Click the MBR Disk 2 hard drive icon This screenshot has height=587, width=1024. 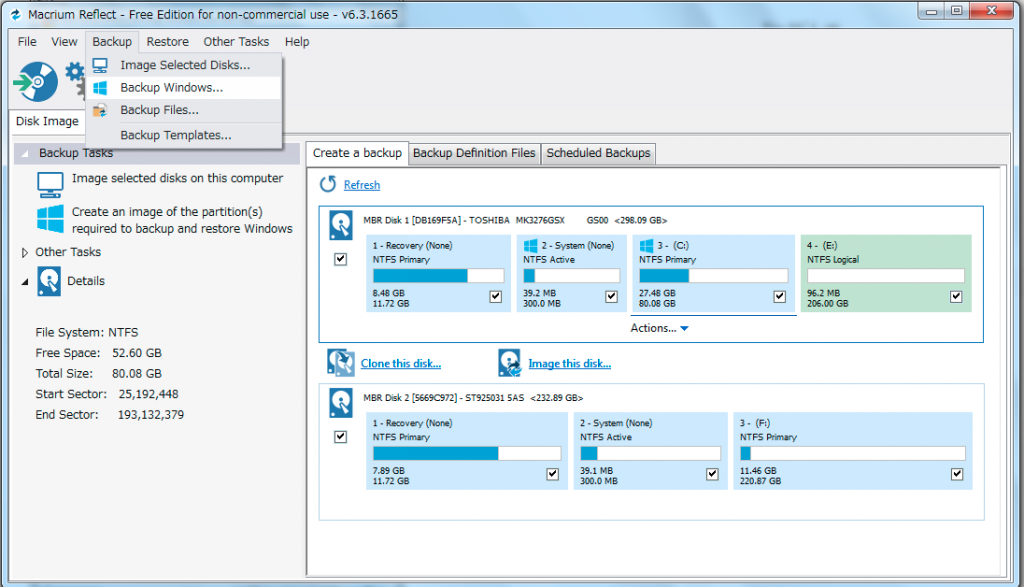341,403
